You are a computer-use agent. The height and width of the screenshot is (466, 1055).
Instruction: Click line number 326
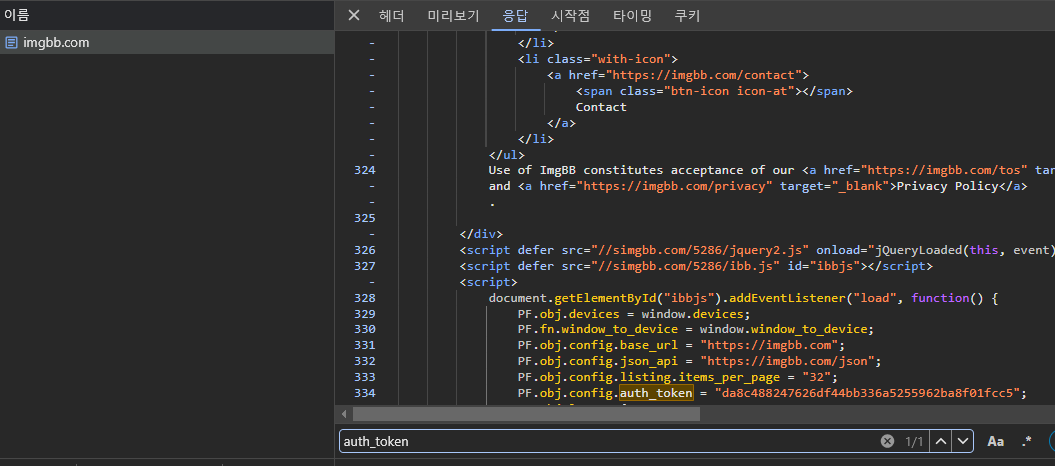(x=365, y=250)
